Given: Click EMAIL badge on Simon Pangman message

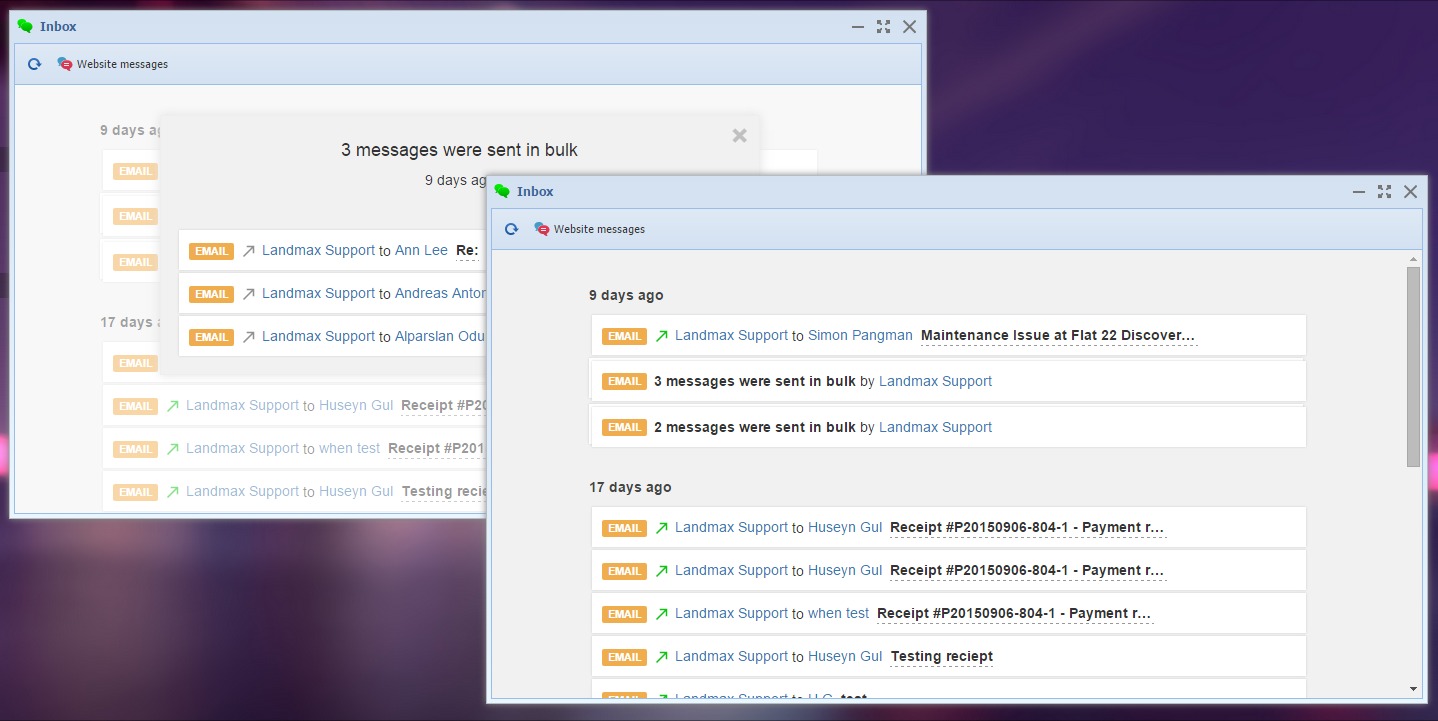Looking at the screenshot, I should point(624,336).
